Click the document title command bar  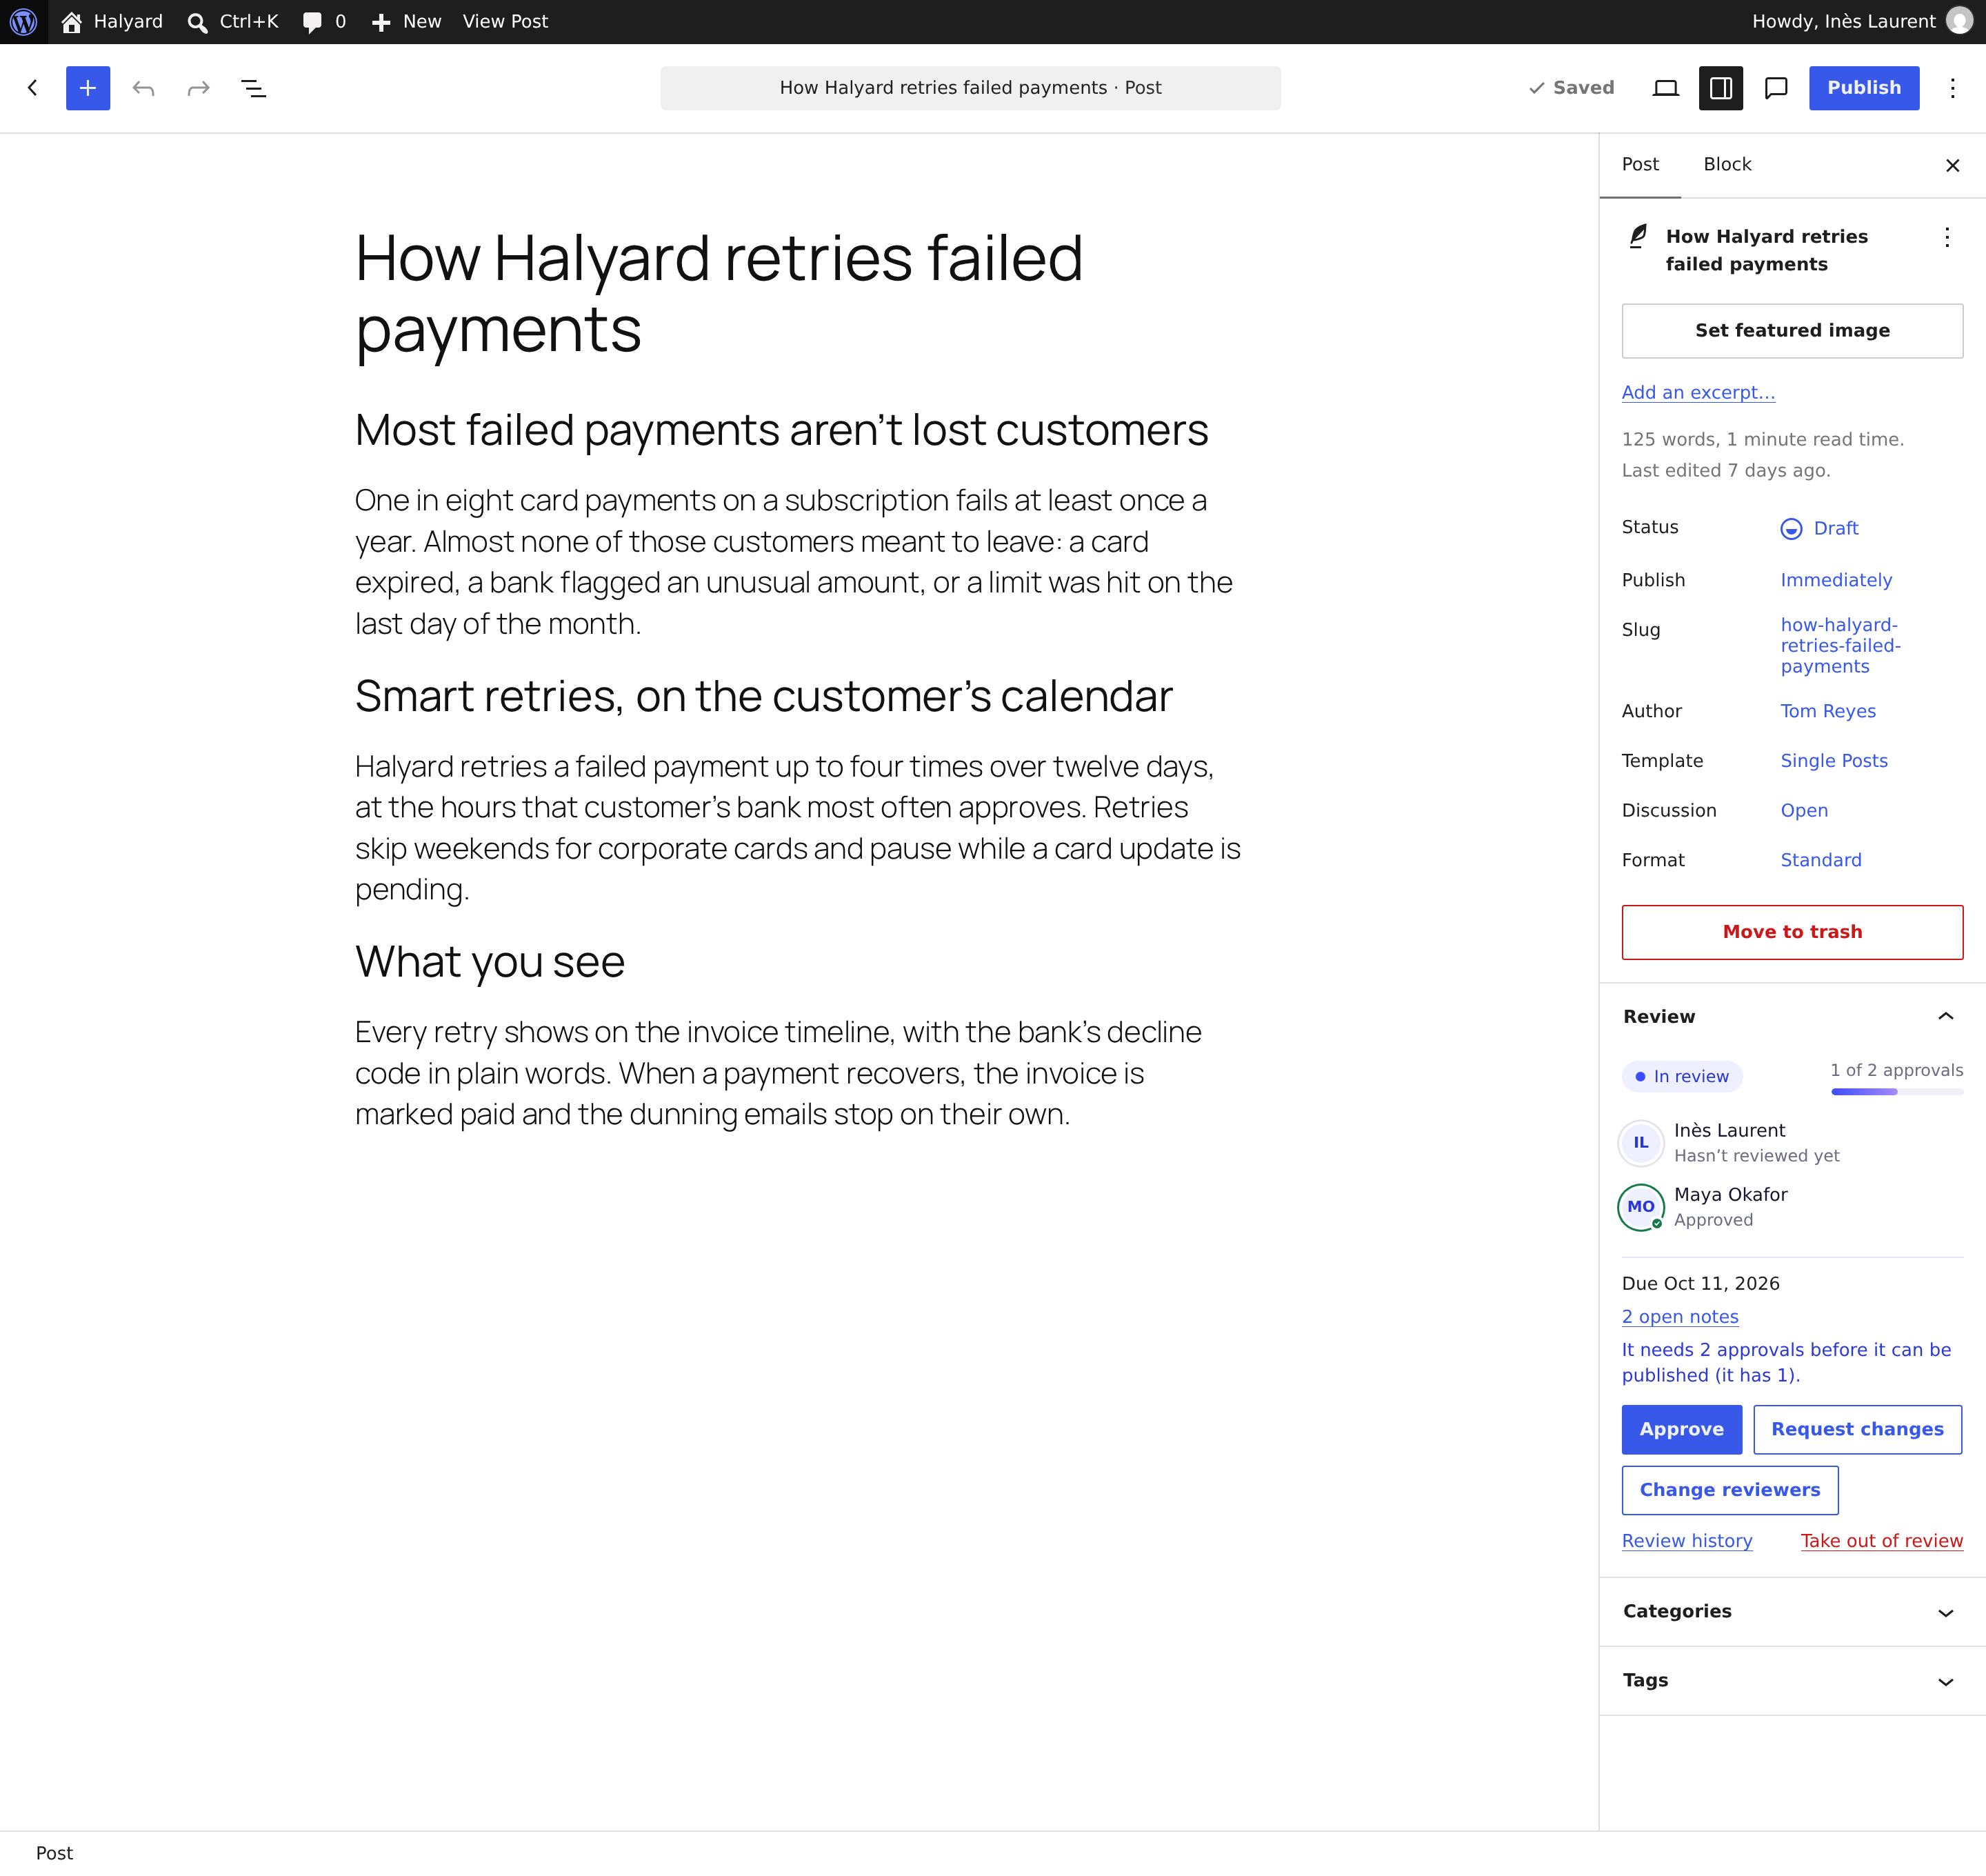(970, 88)
